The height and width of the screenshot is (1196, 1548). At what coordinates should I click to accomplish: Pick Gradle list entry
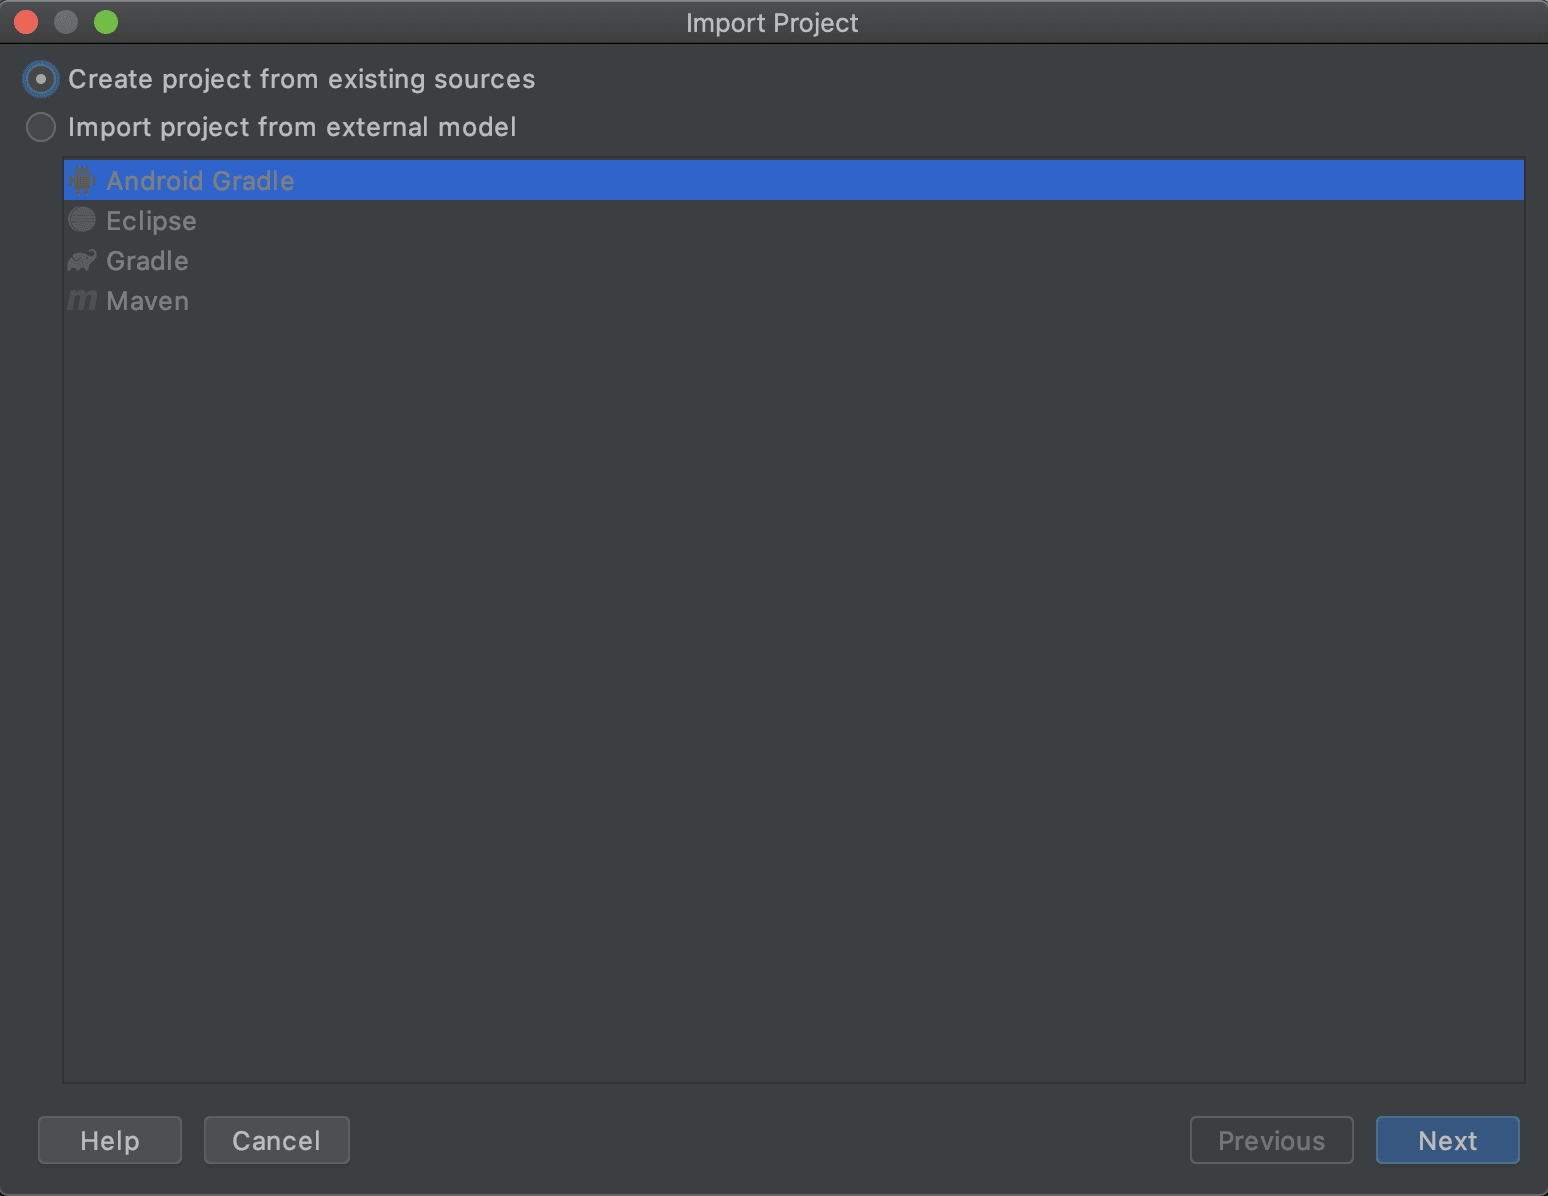(x=147, y=261)
